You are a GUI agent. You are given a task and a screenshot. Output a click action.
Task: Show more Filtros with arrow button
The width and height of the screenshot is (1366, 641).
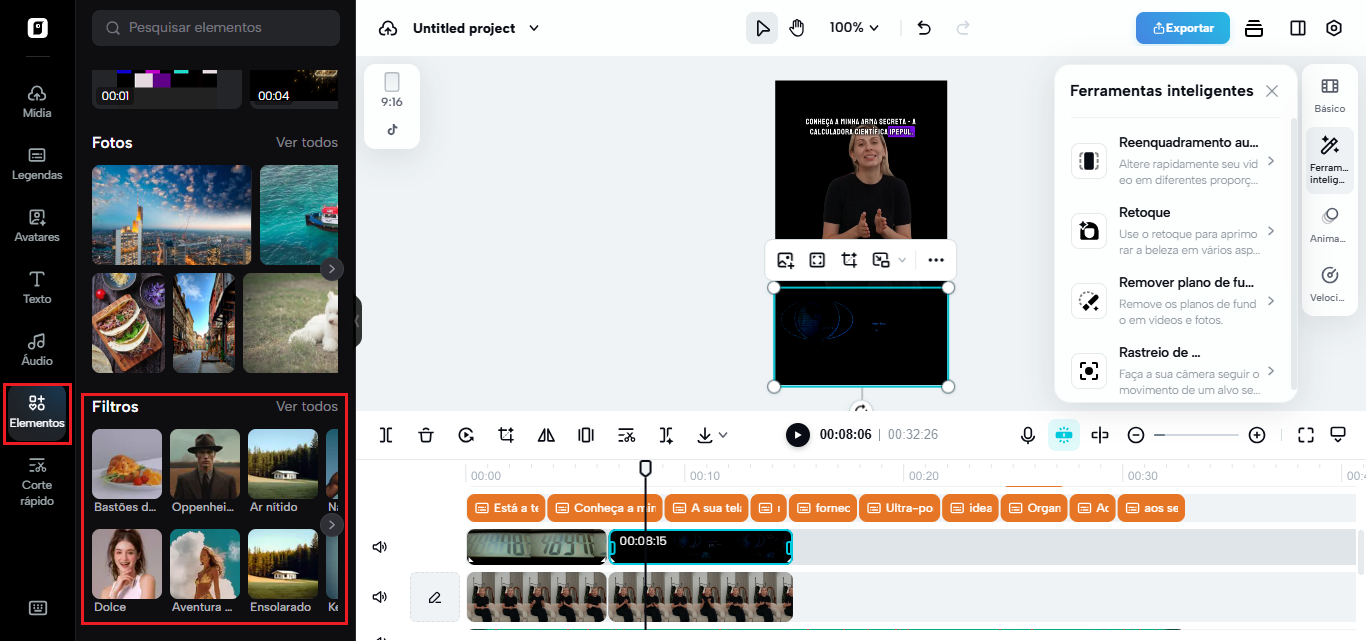(x=332, y=525)
